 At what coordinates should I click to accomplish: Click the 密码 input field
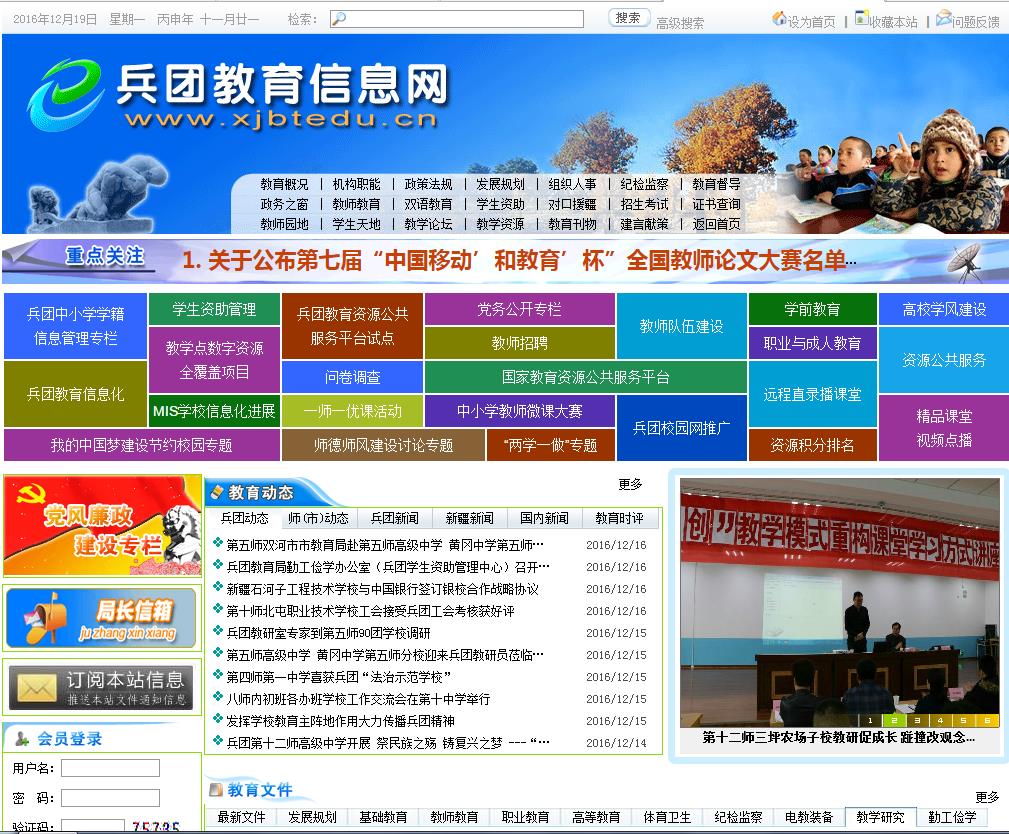tap(110, 798)
